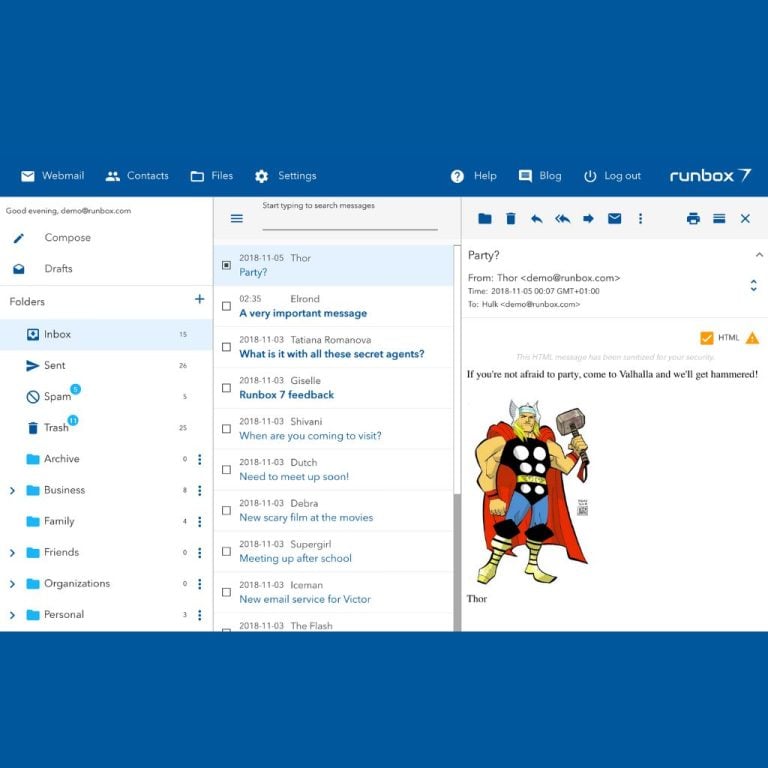Expand the Personal folder
Image resolution: width=768 pixels, height=768 pixels.
[x=12, y=615]
